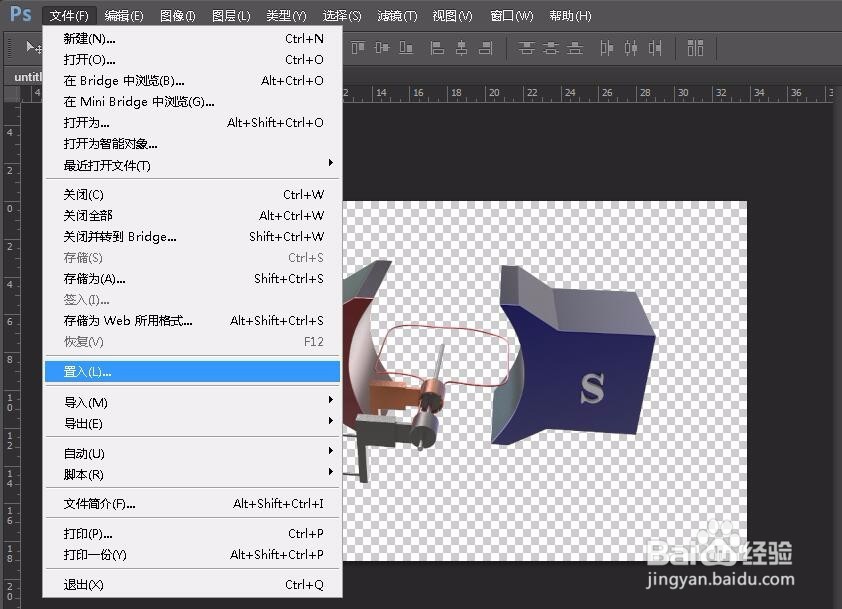
Task: Click the Align left edges icon
Action: pyautogui.click(x=437, y=47)
